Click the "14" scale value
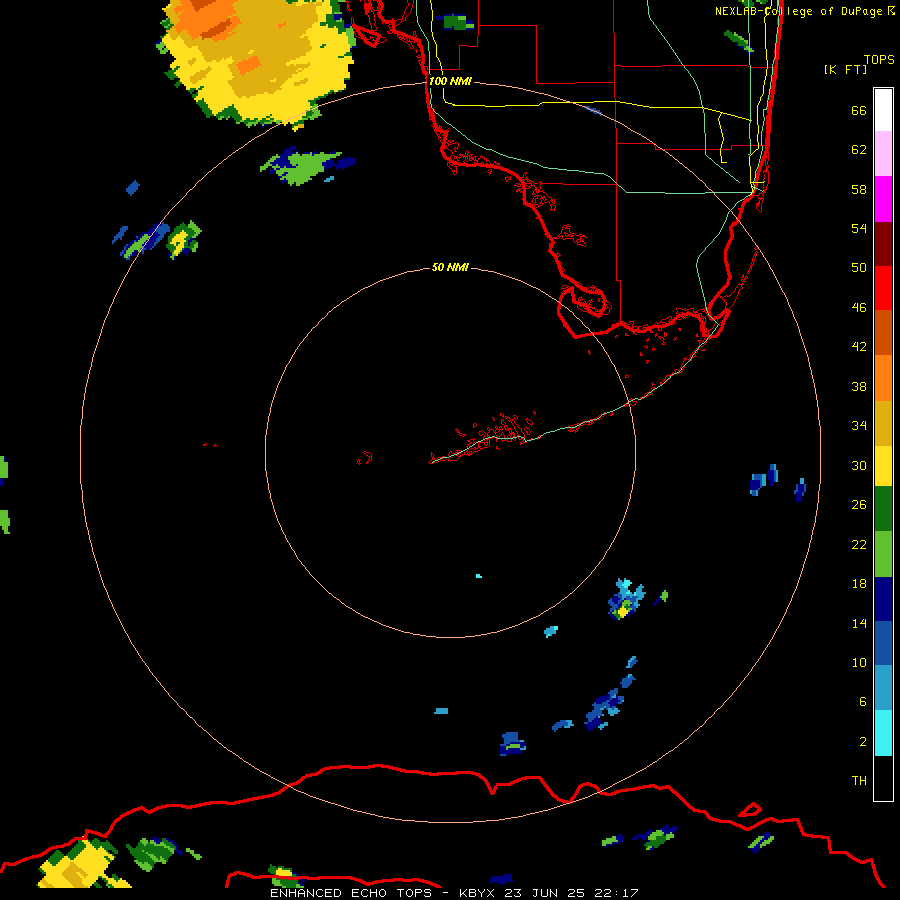The height and width of the screenshot is (900, 900). click(x=859, y=623)
